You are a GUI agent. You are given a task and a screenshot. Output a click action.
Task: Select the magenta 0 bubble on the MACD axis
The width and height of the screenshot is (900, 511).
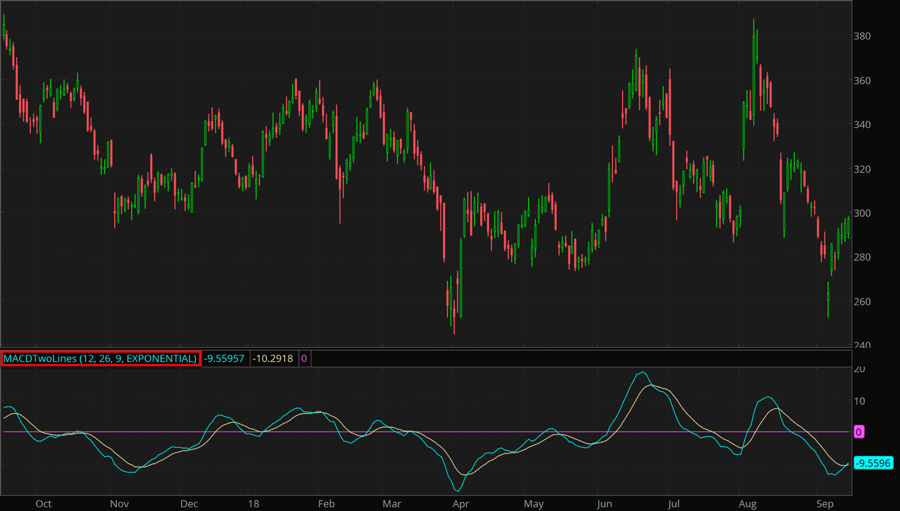pos(860,432)
